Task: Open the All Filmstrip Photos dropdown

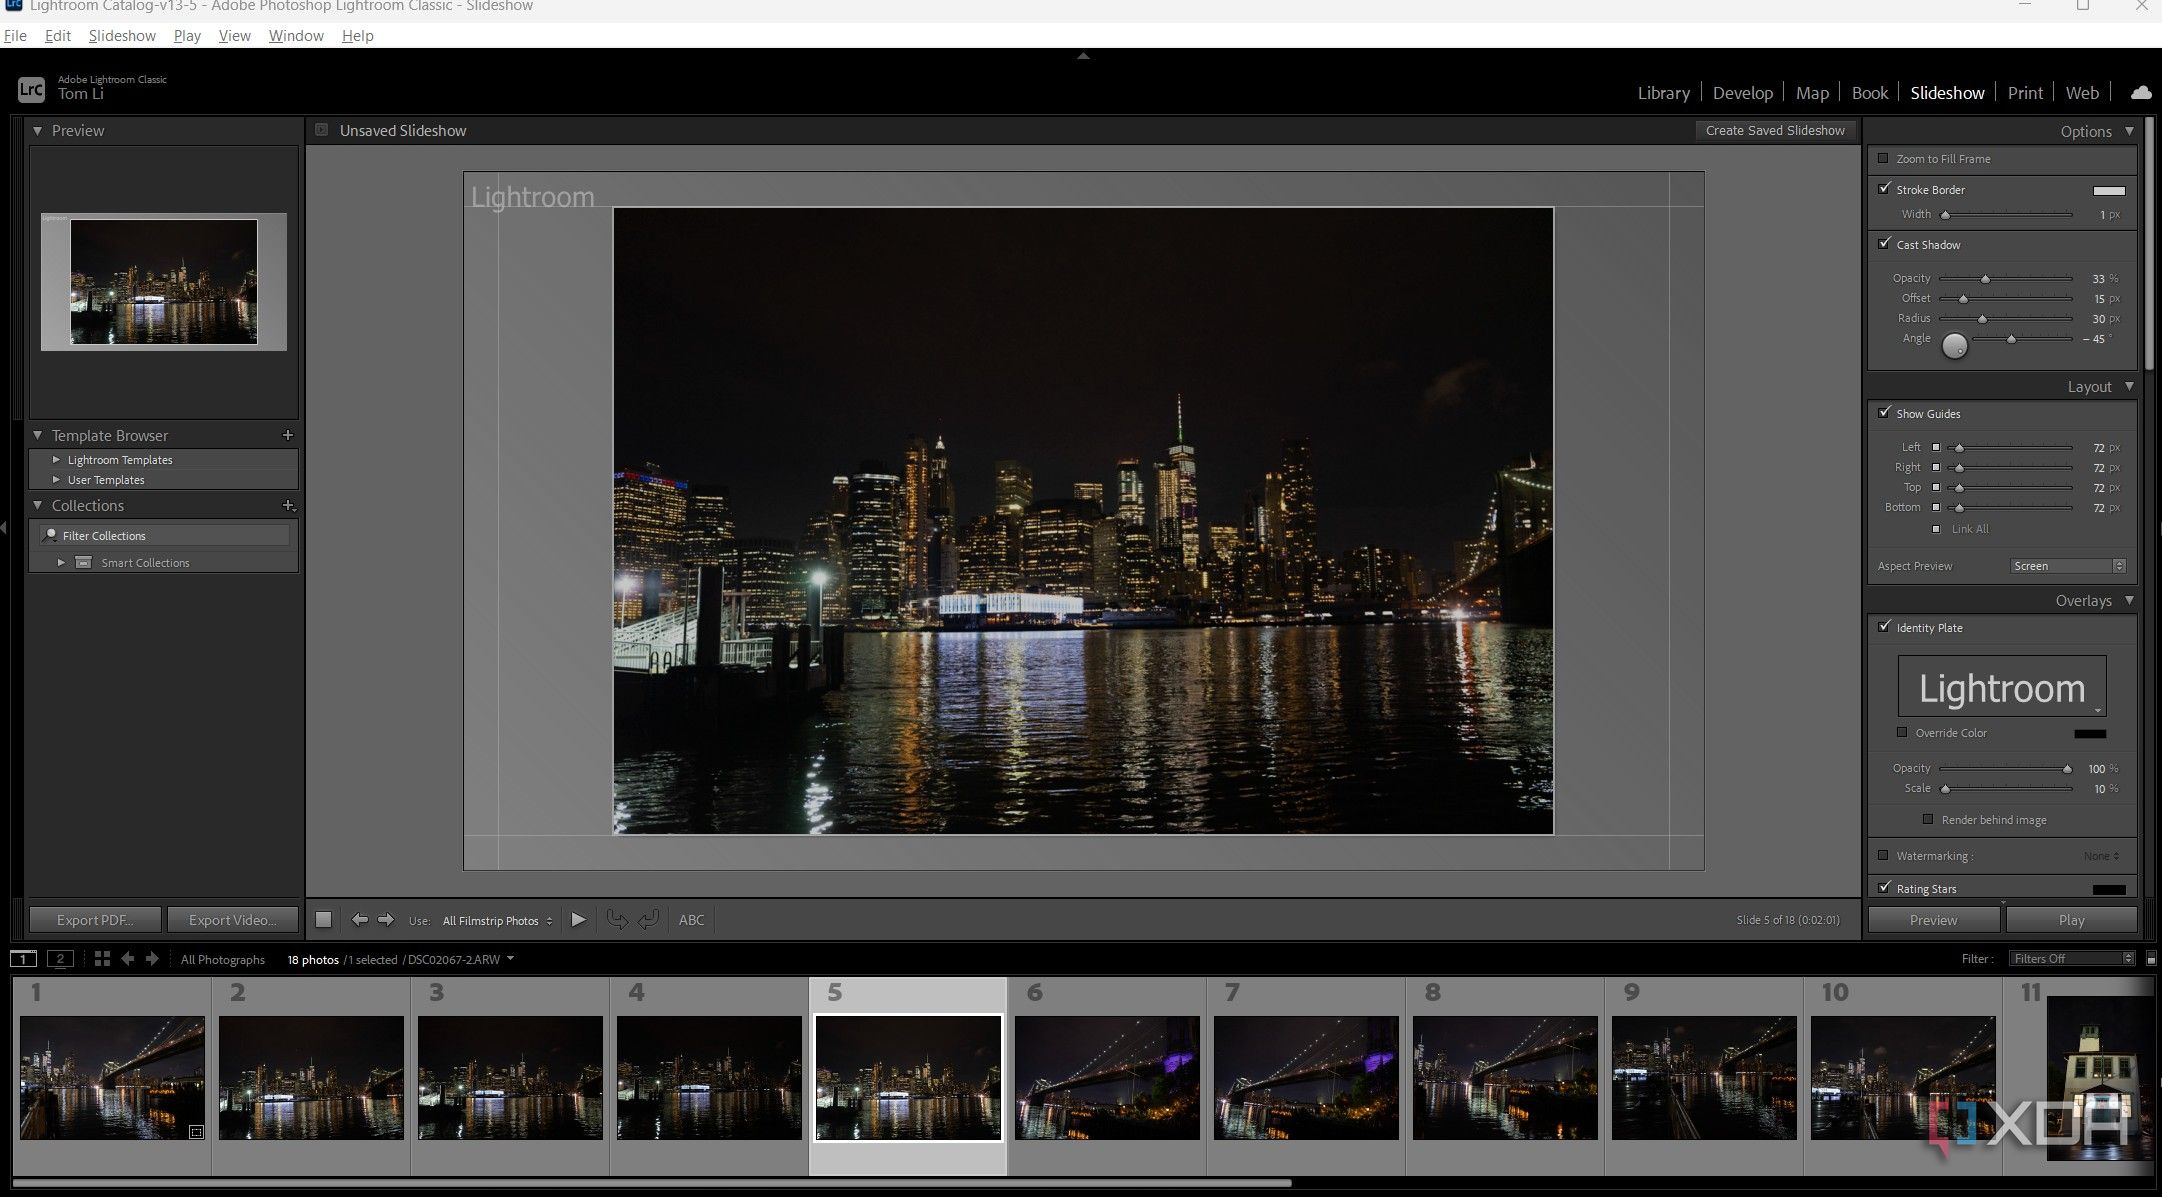Action: coord(495,920)
